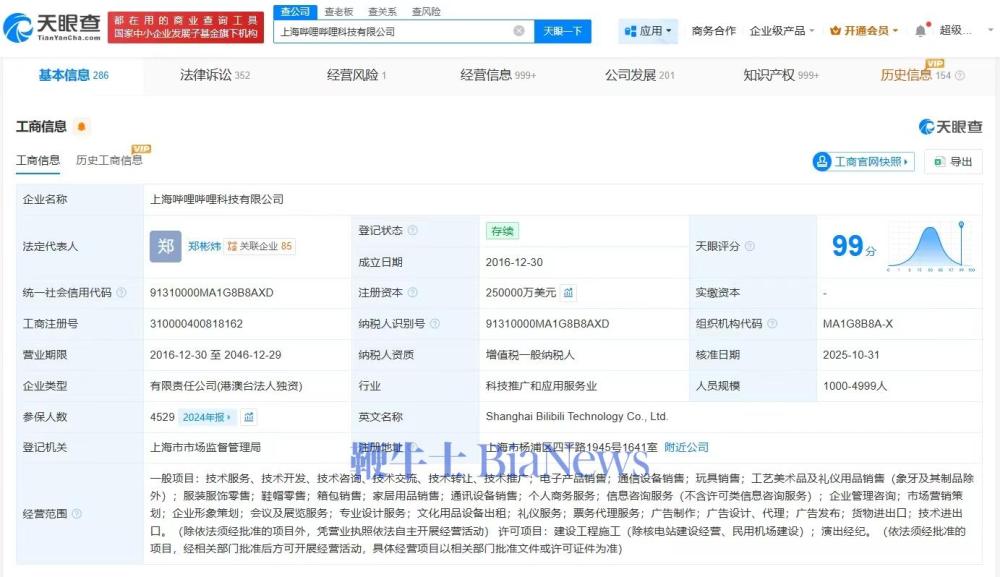Clear the search box with the X icon

(x=519, y=31)
